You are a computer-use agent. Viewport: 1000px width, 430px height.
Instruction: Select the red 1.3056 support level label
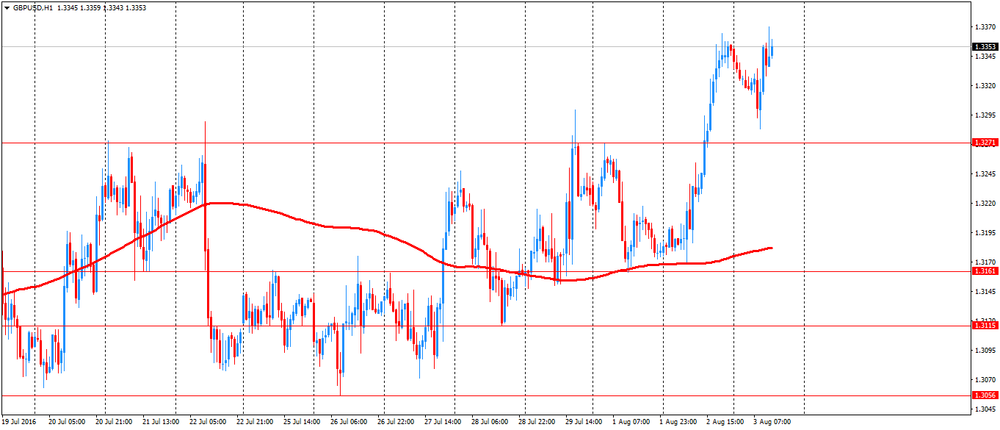coord(984,396)
